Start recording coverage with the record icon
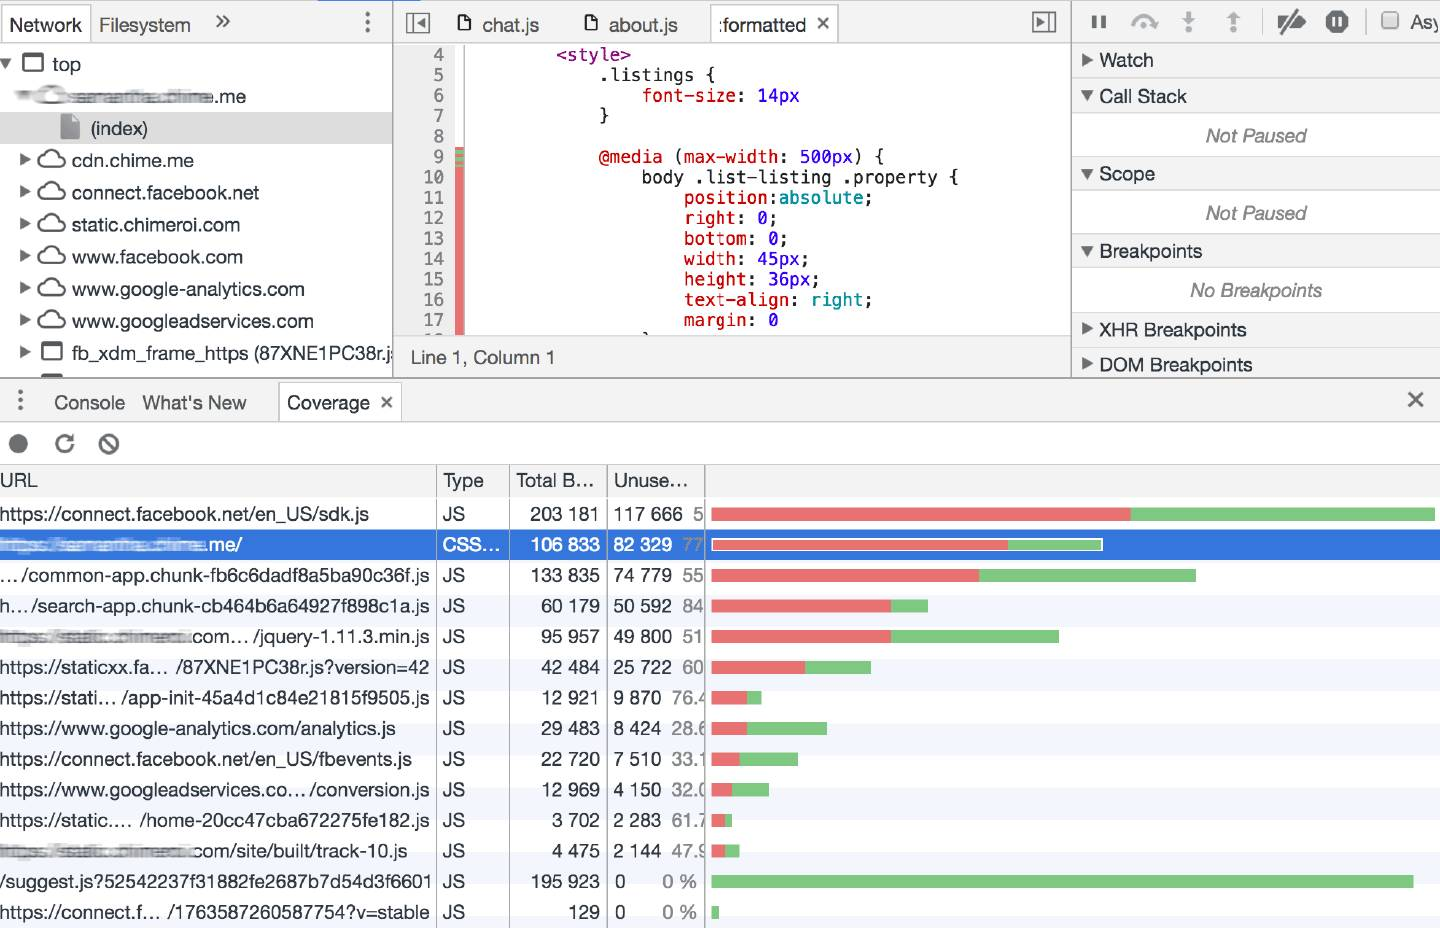 [x=19, y=444]
